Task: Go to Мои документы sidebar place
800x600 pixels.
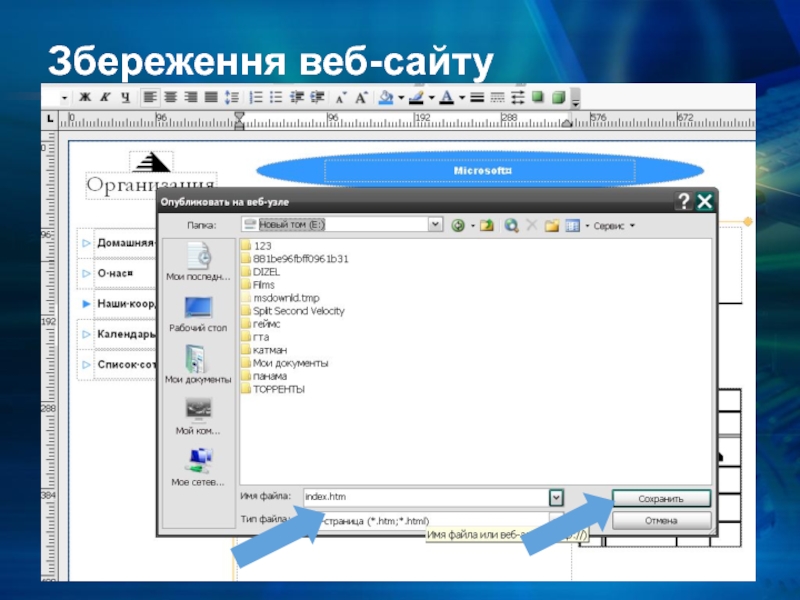Action: [198, 365]
